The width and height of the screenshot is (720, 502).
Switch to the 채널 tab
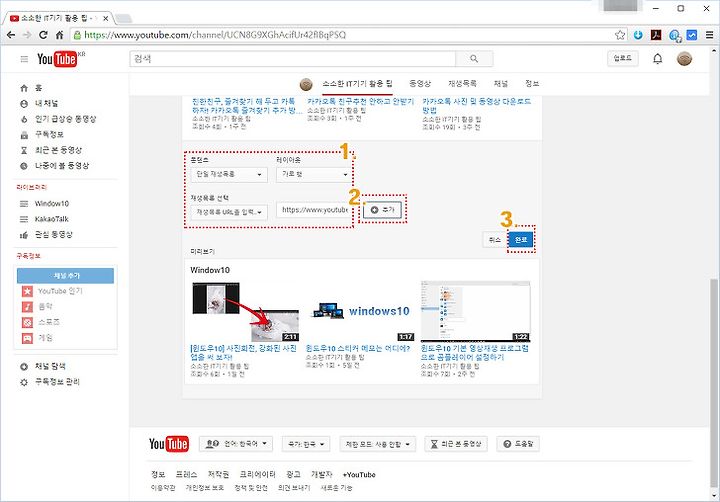click(501, 84)
